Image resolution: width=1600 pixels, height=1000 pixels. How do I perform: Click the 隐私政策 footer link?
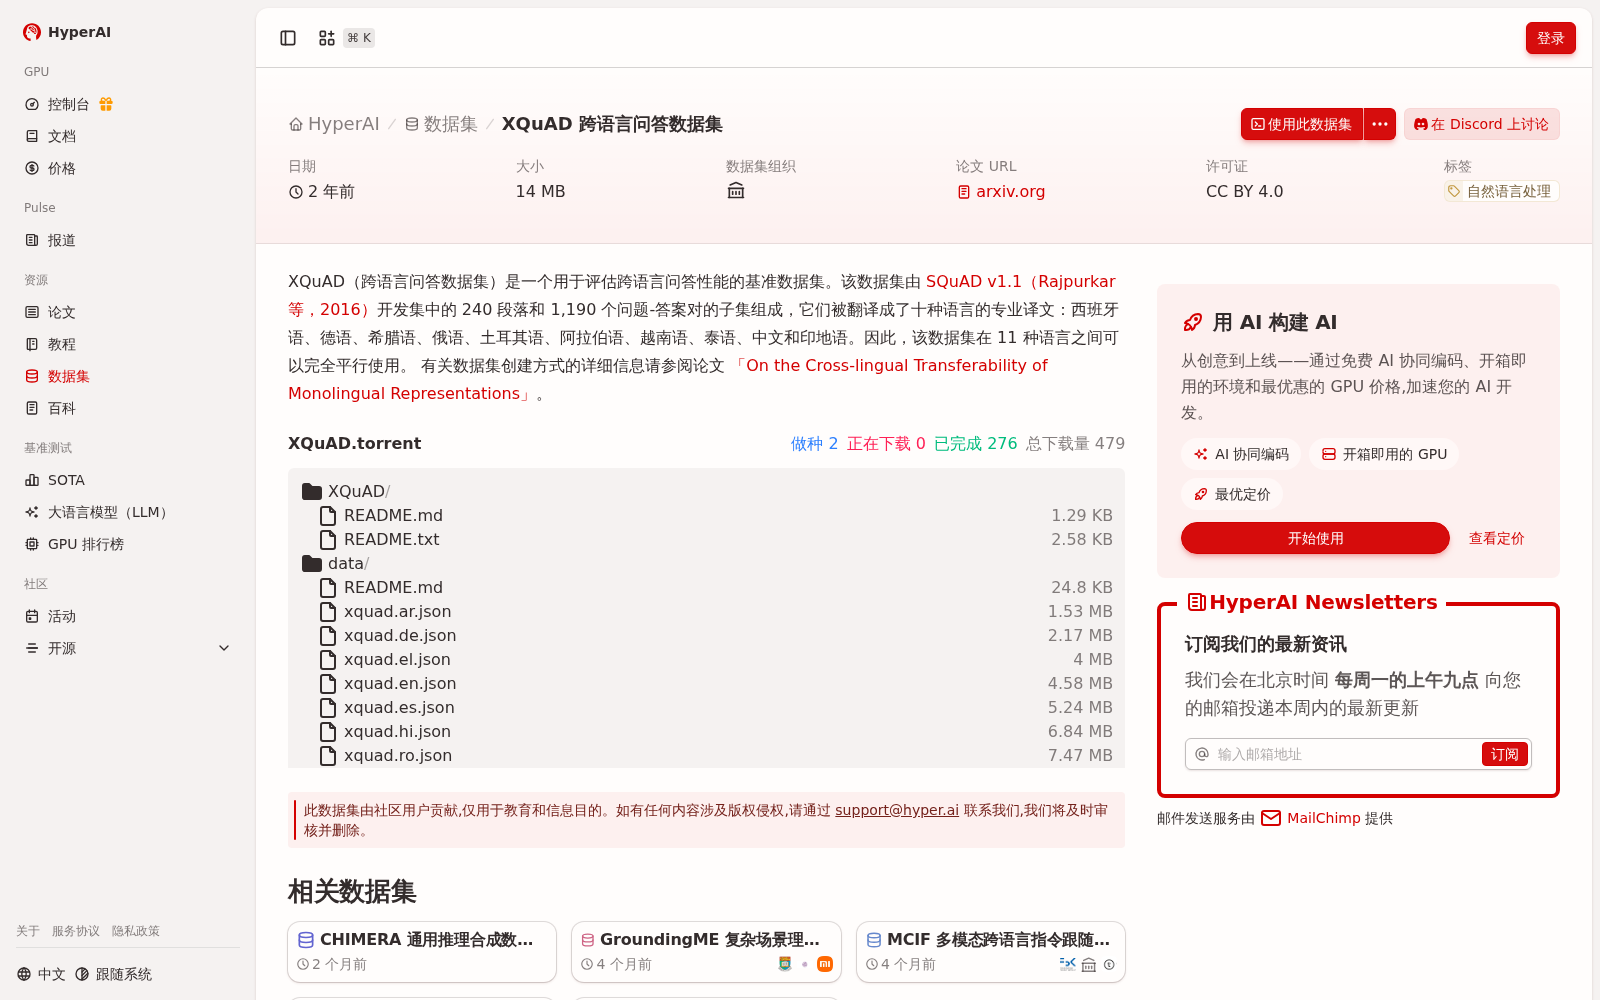136,931
